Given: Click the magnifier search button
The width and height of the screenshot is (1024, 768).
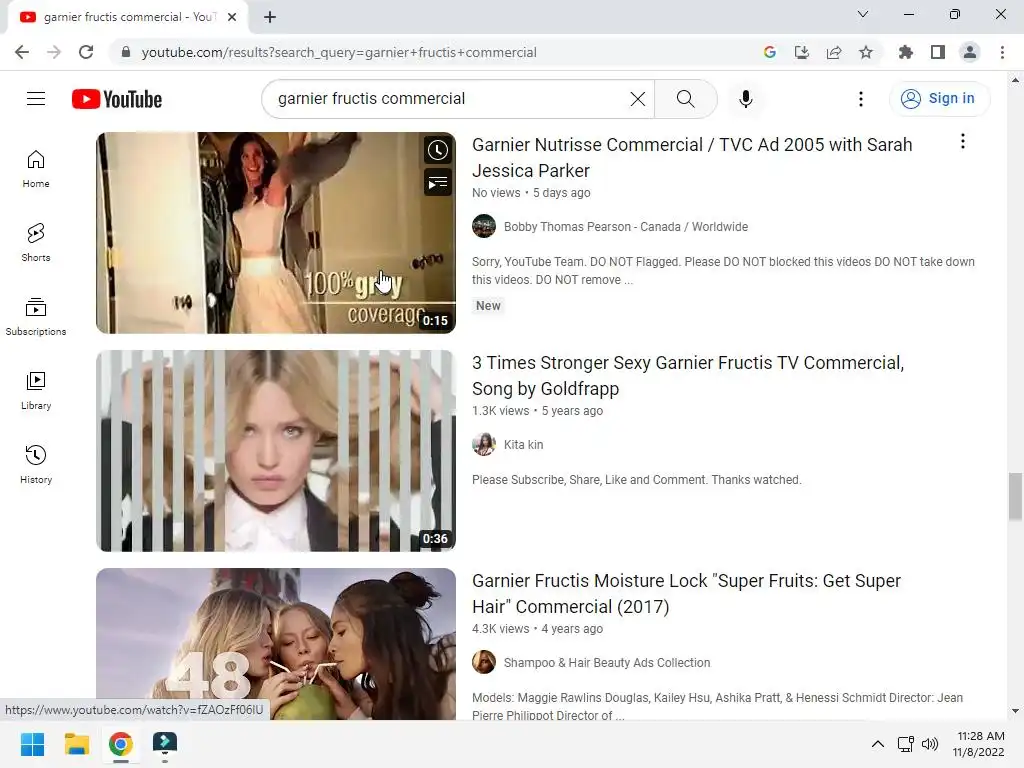Looking at the screenshot, I should click(x=685, y=99).
